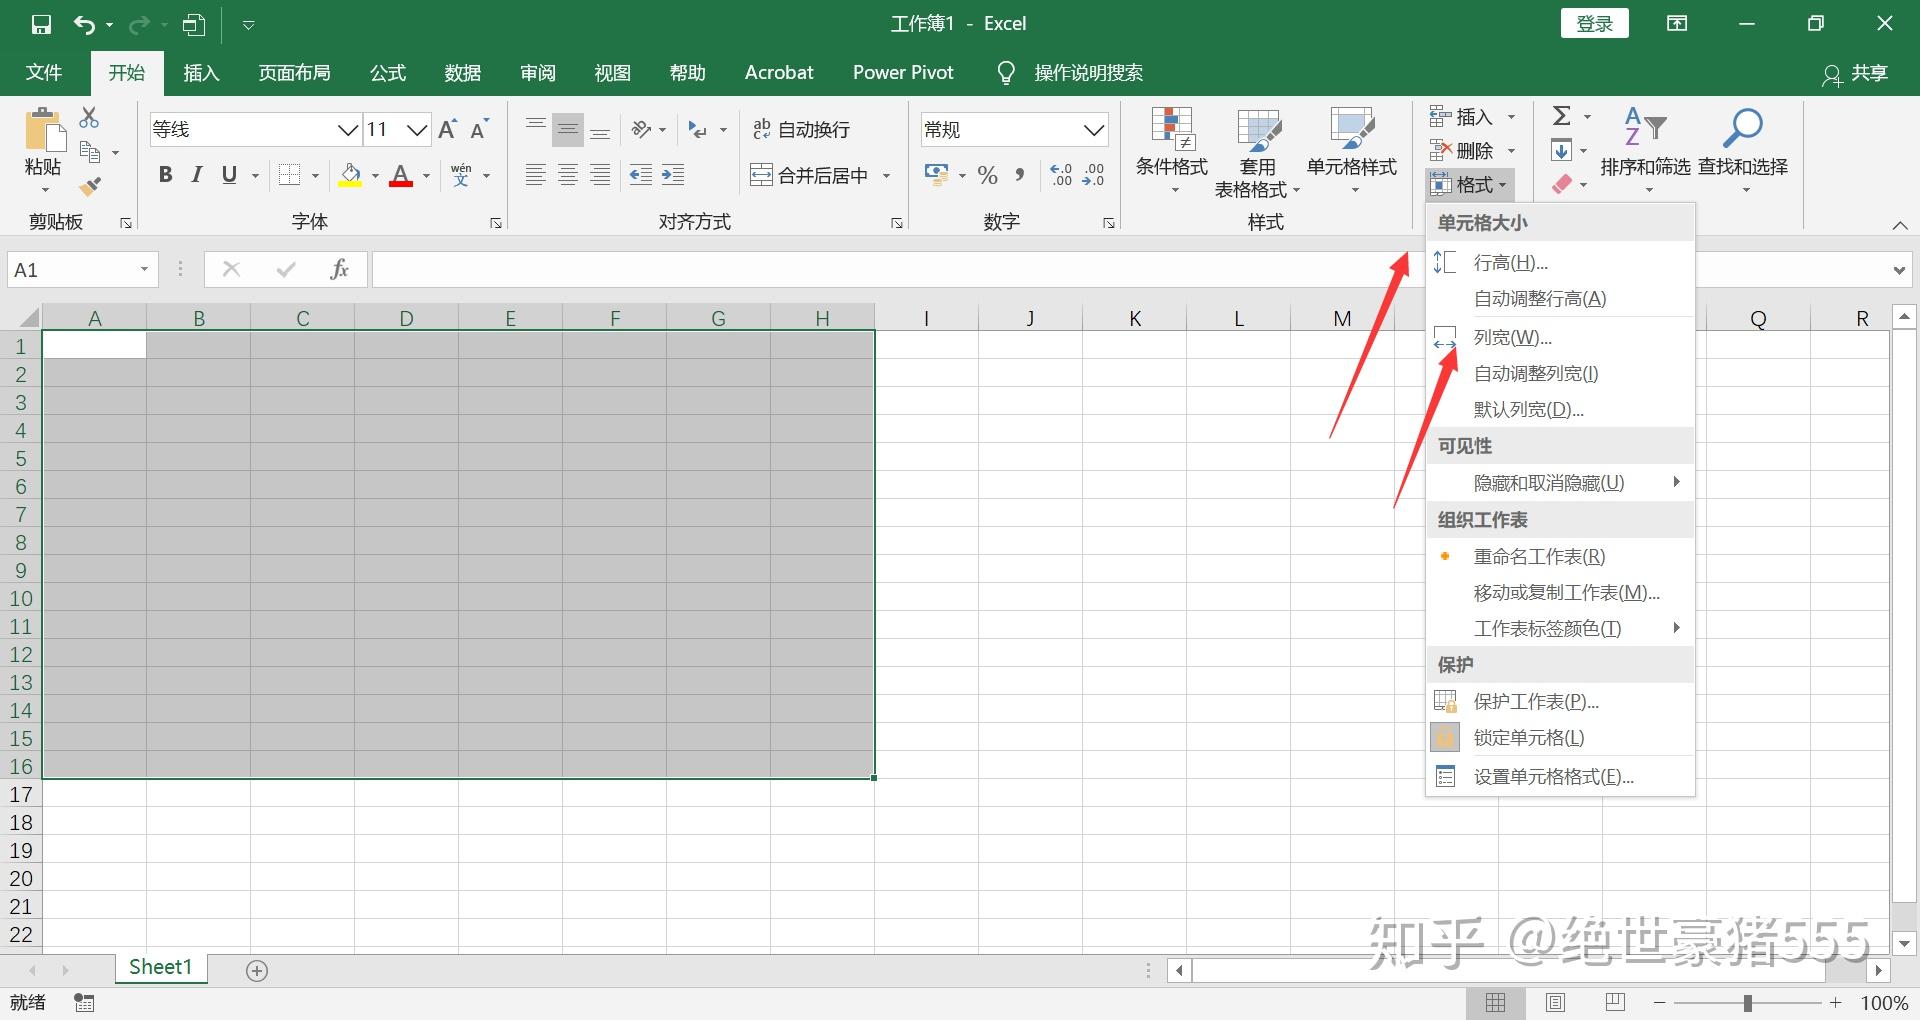Toggle 锁定单元格(L) lock cell option

pos(1560,738)
